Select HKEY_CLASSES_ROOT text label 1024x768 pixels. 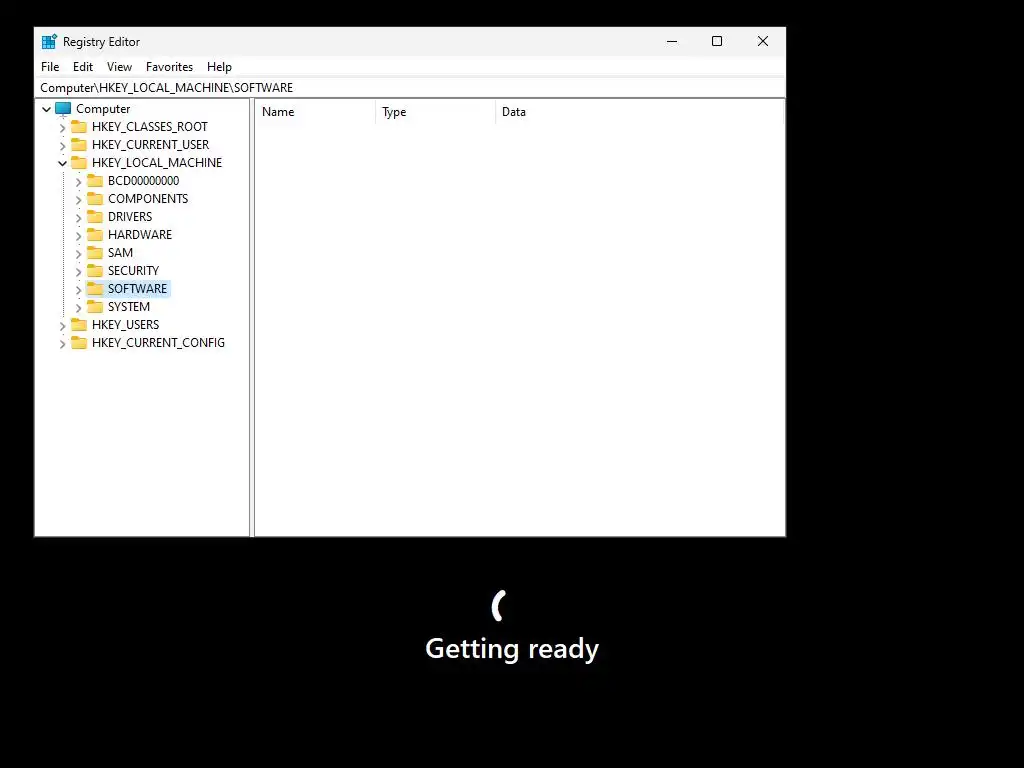pyautogui.click(x=150, y=127)
